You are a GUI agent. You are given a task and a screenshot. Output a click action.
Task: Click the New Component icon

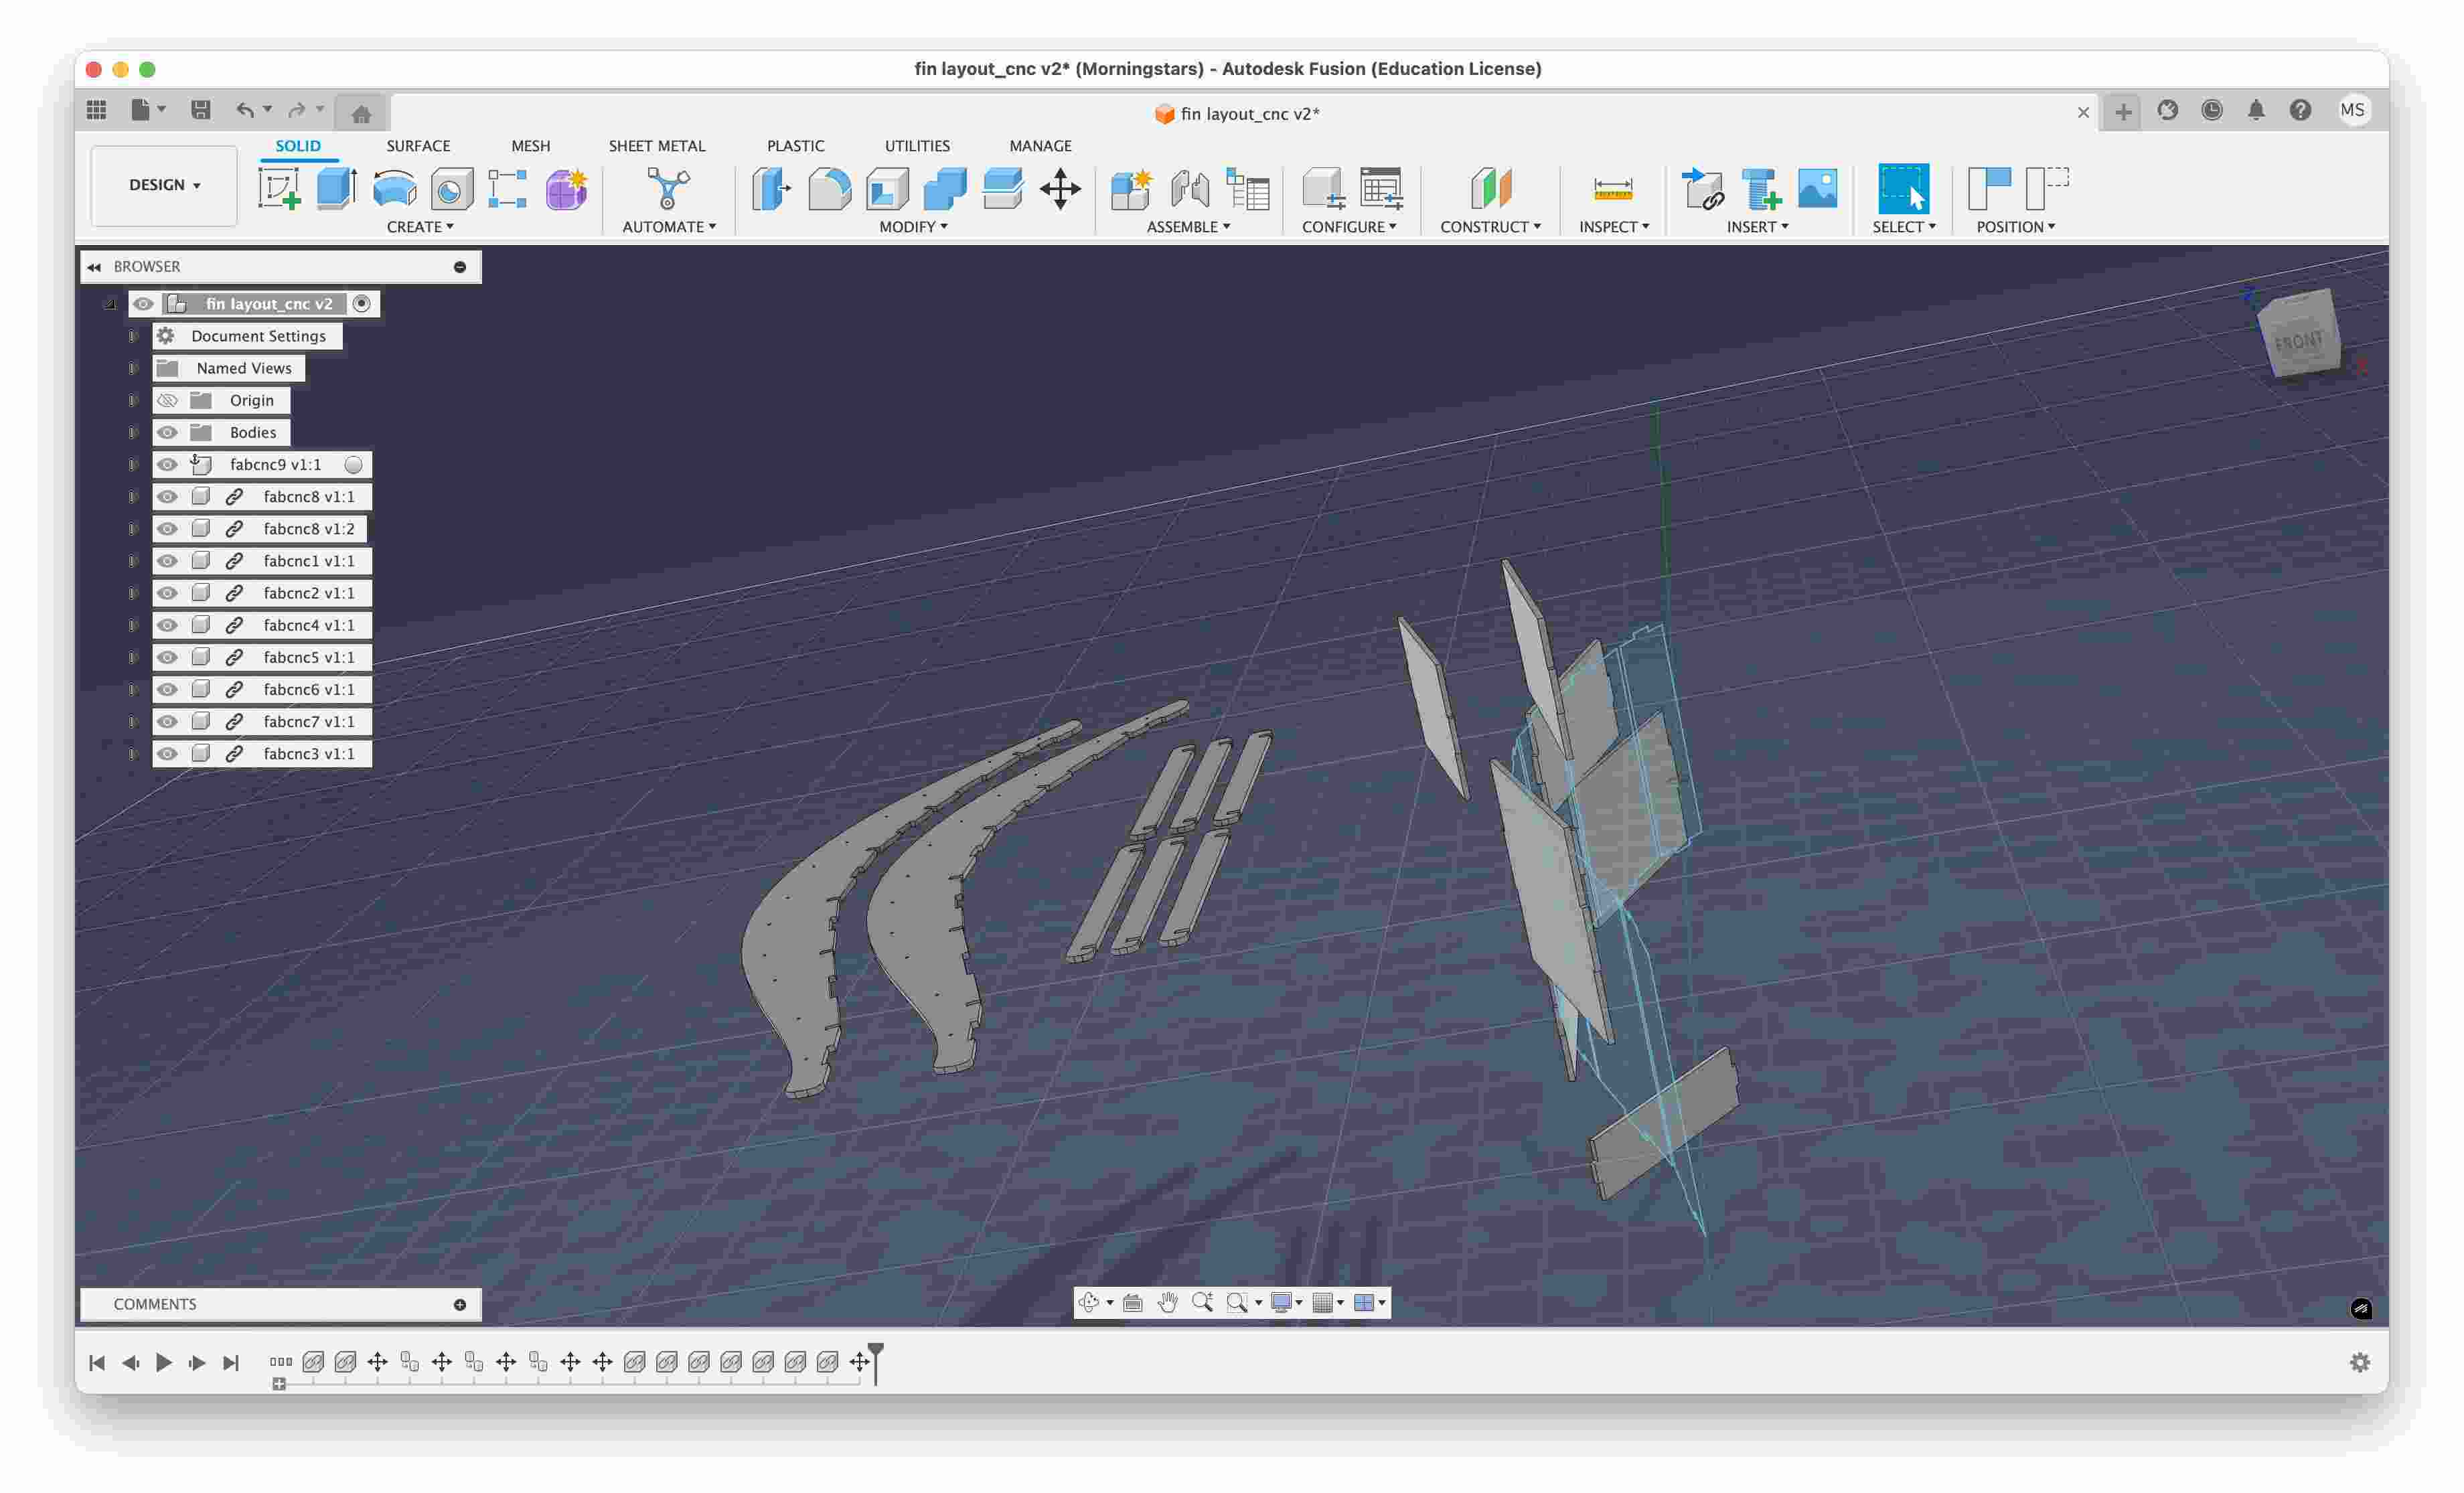(x=1131, y=188)
